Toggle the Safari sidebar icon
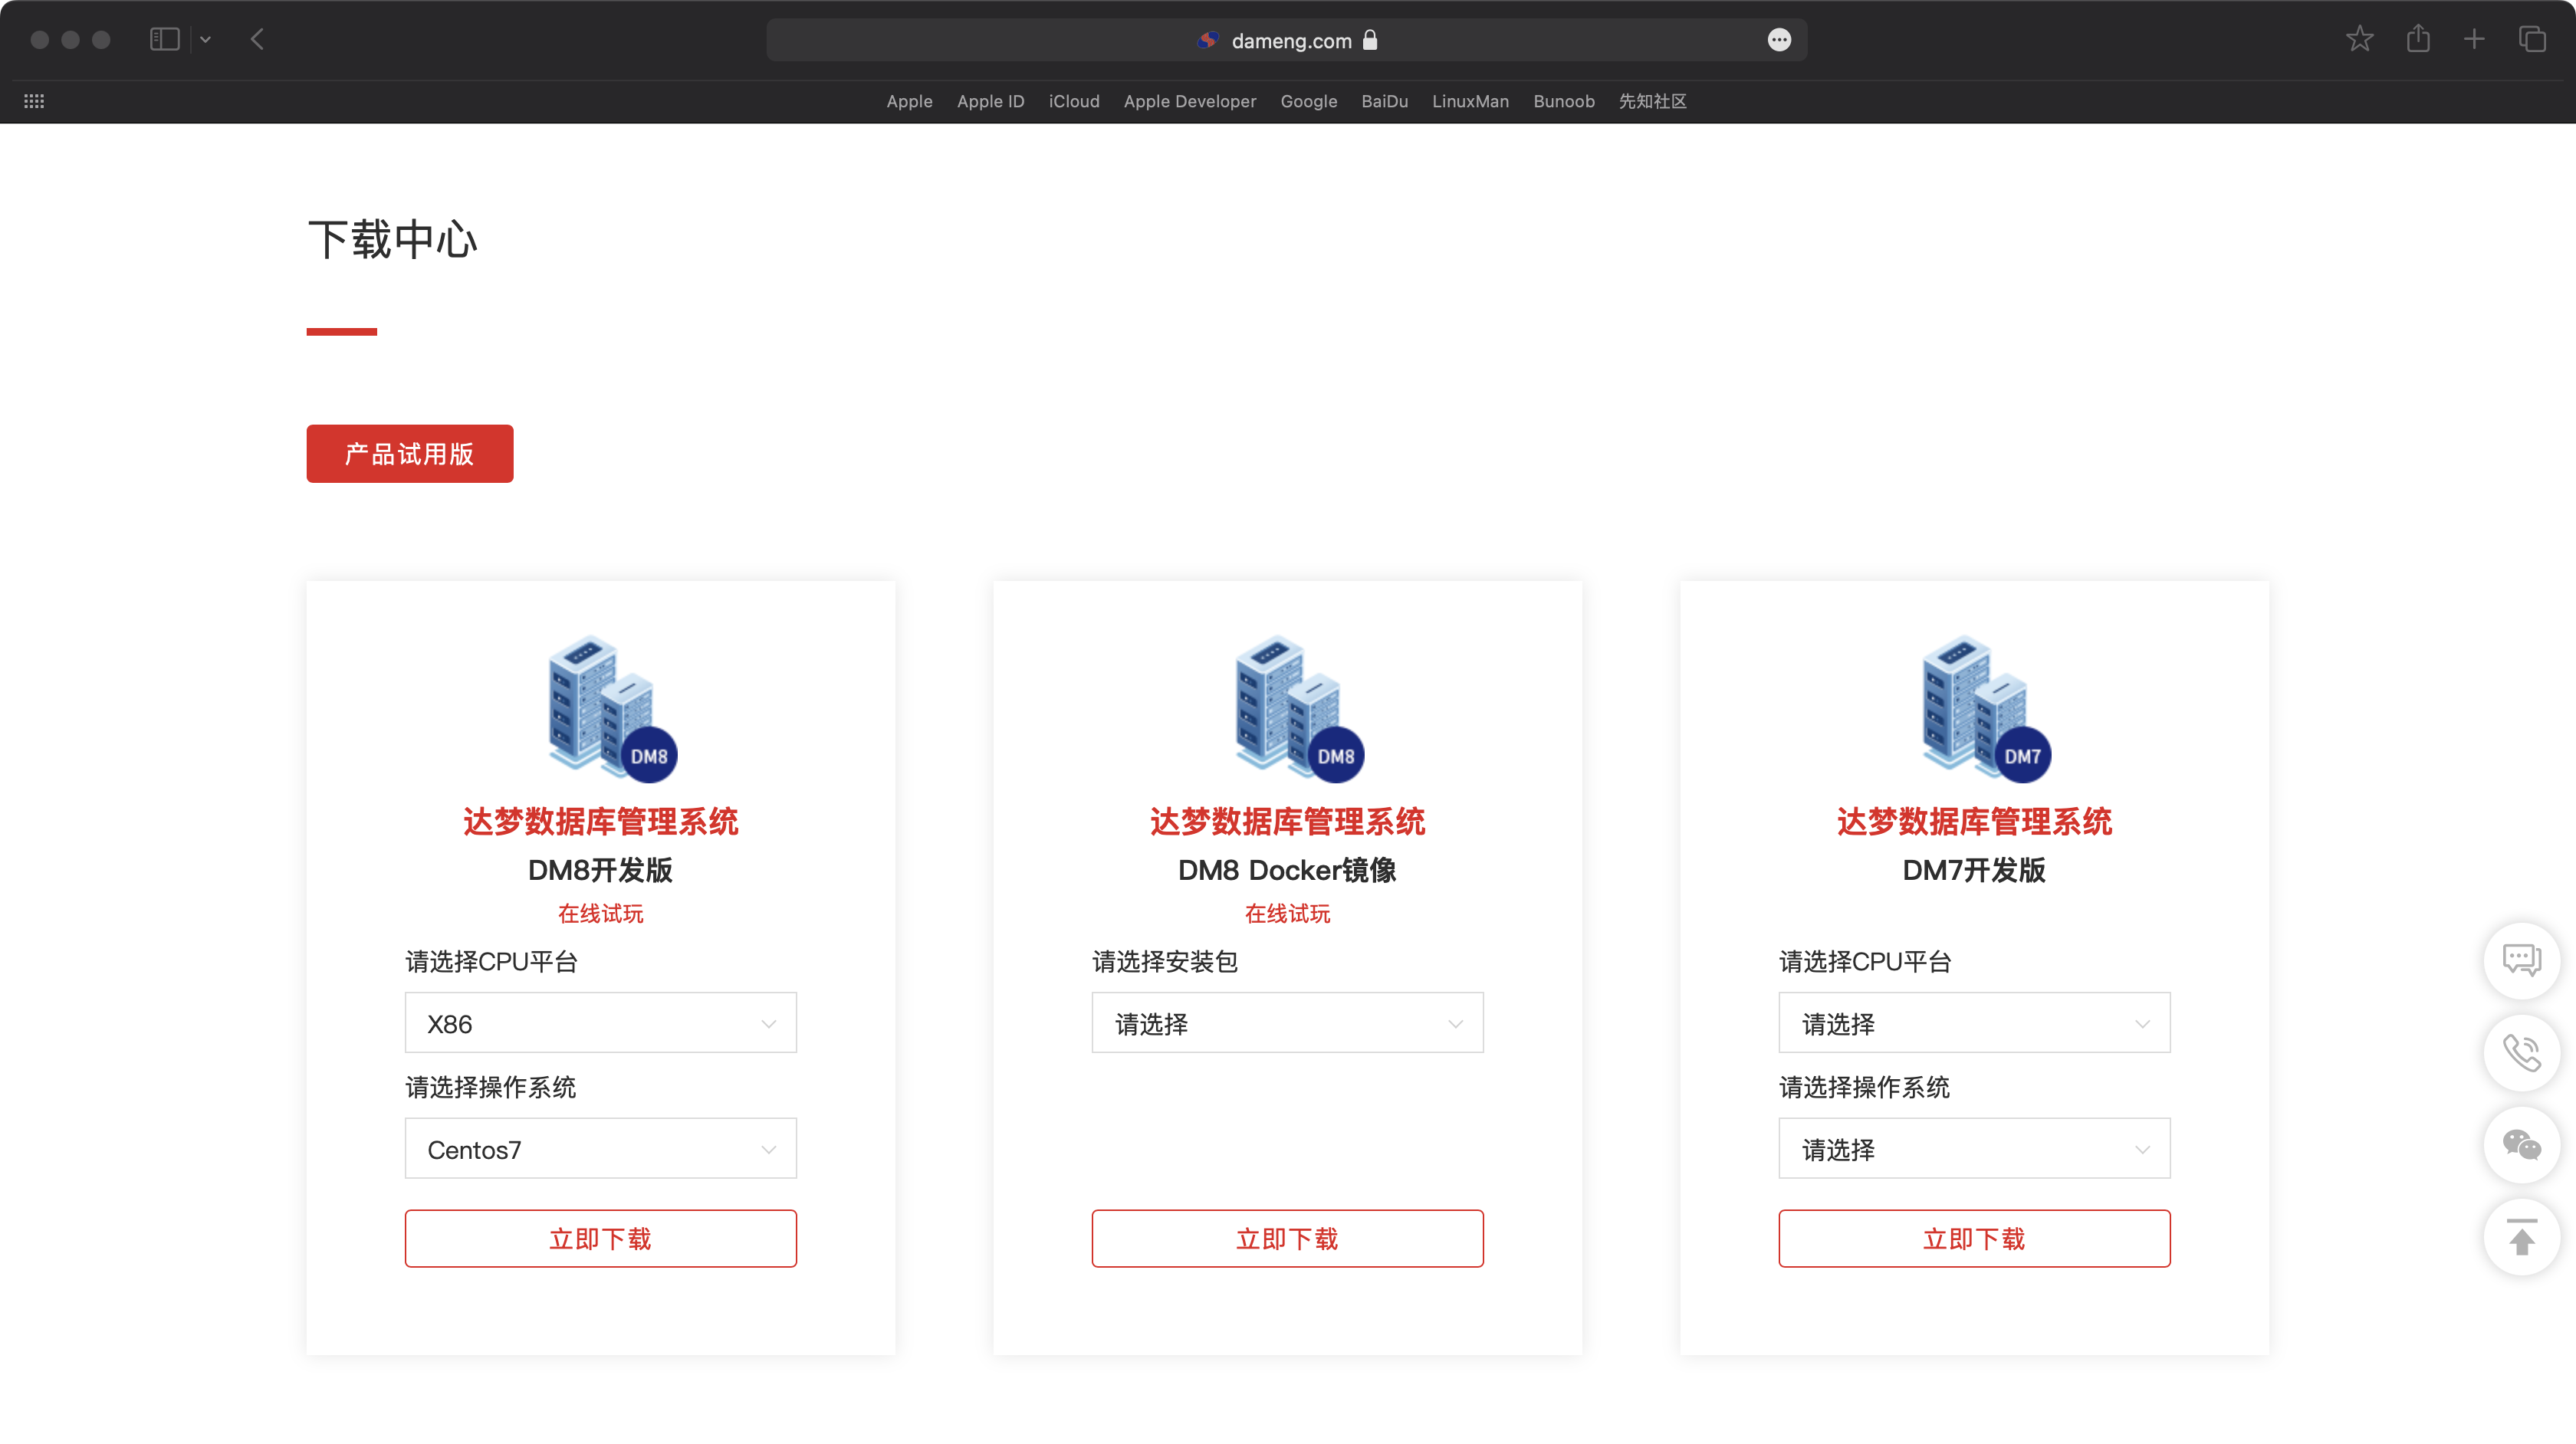Image resolution: width=2576 pixels, height=1444 pixels. click(x=164, y=39)
